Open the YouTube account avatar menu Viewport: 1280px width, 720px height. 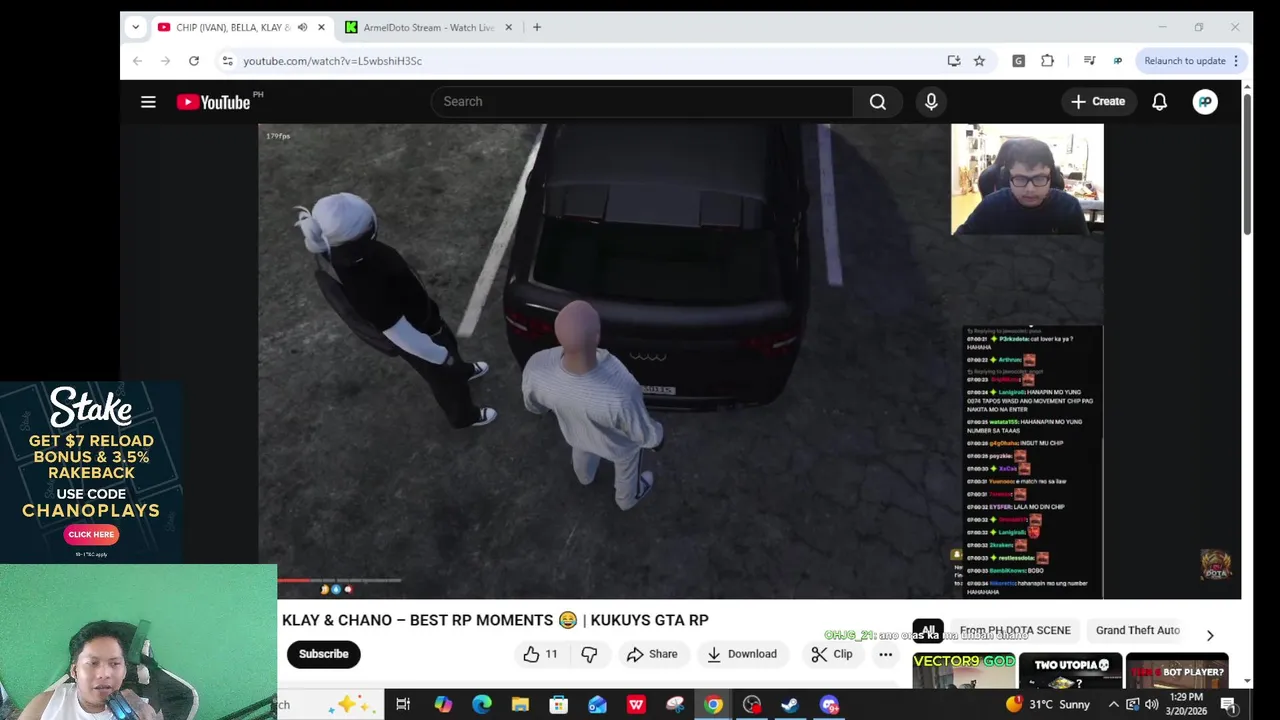1205,101
